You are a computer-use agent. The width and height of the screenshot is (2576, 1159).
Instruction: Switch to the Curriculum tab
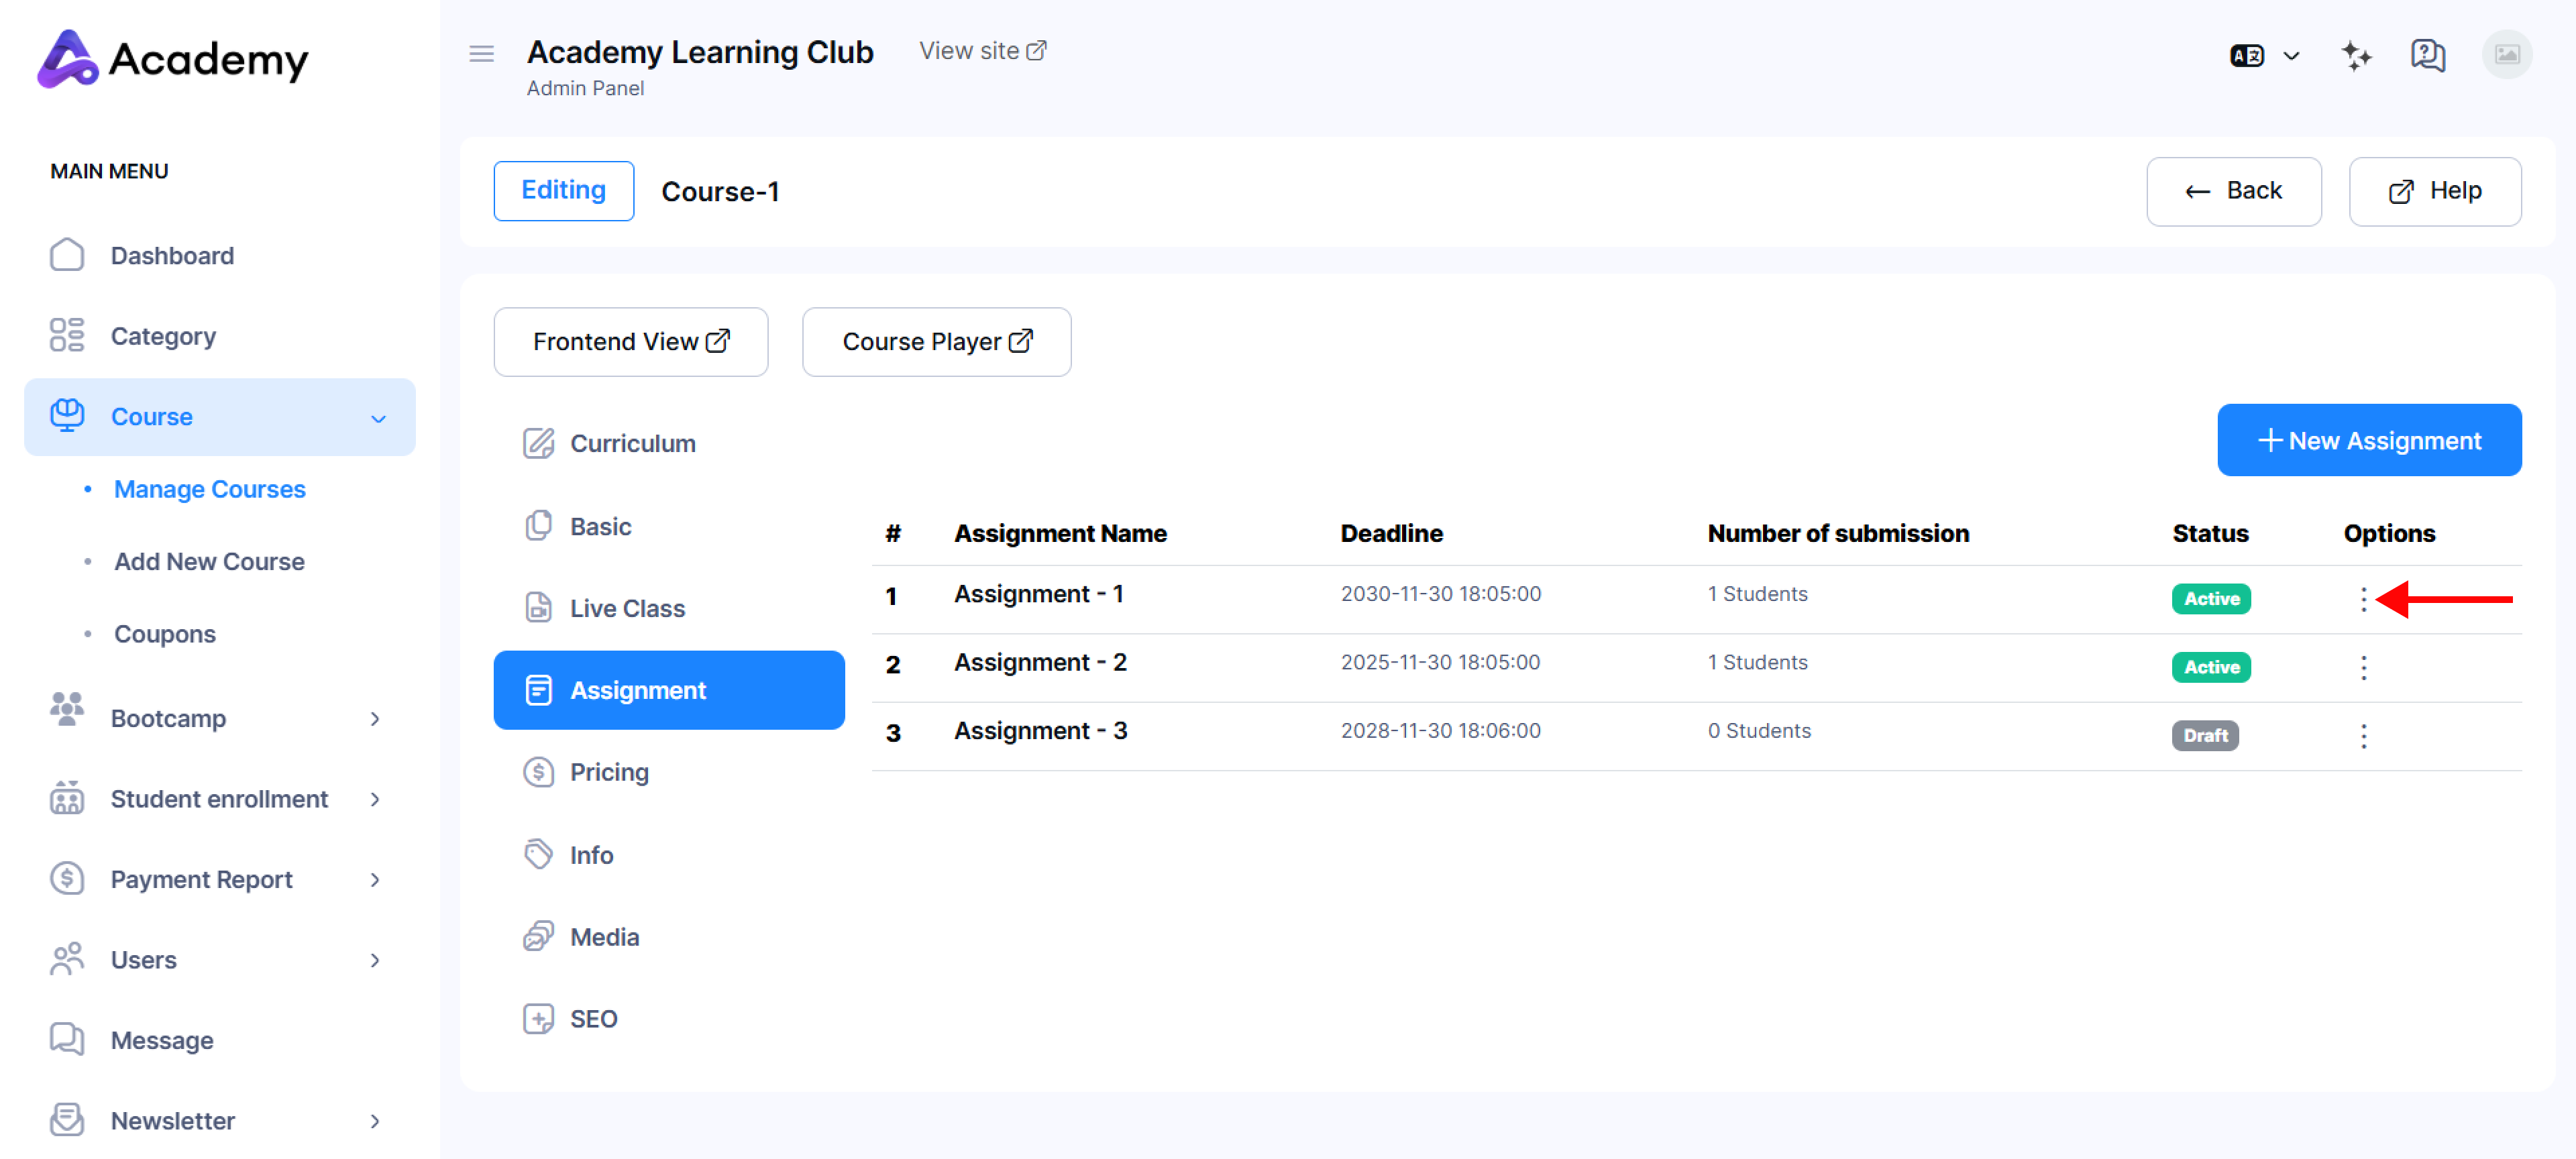coord(632,443)
